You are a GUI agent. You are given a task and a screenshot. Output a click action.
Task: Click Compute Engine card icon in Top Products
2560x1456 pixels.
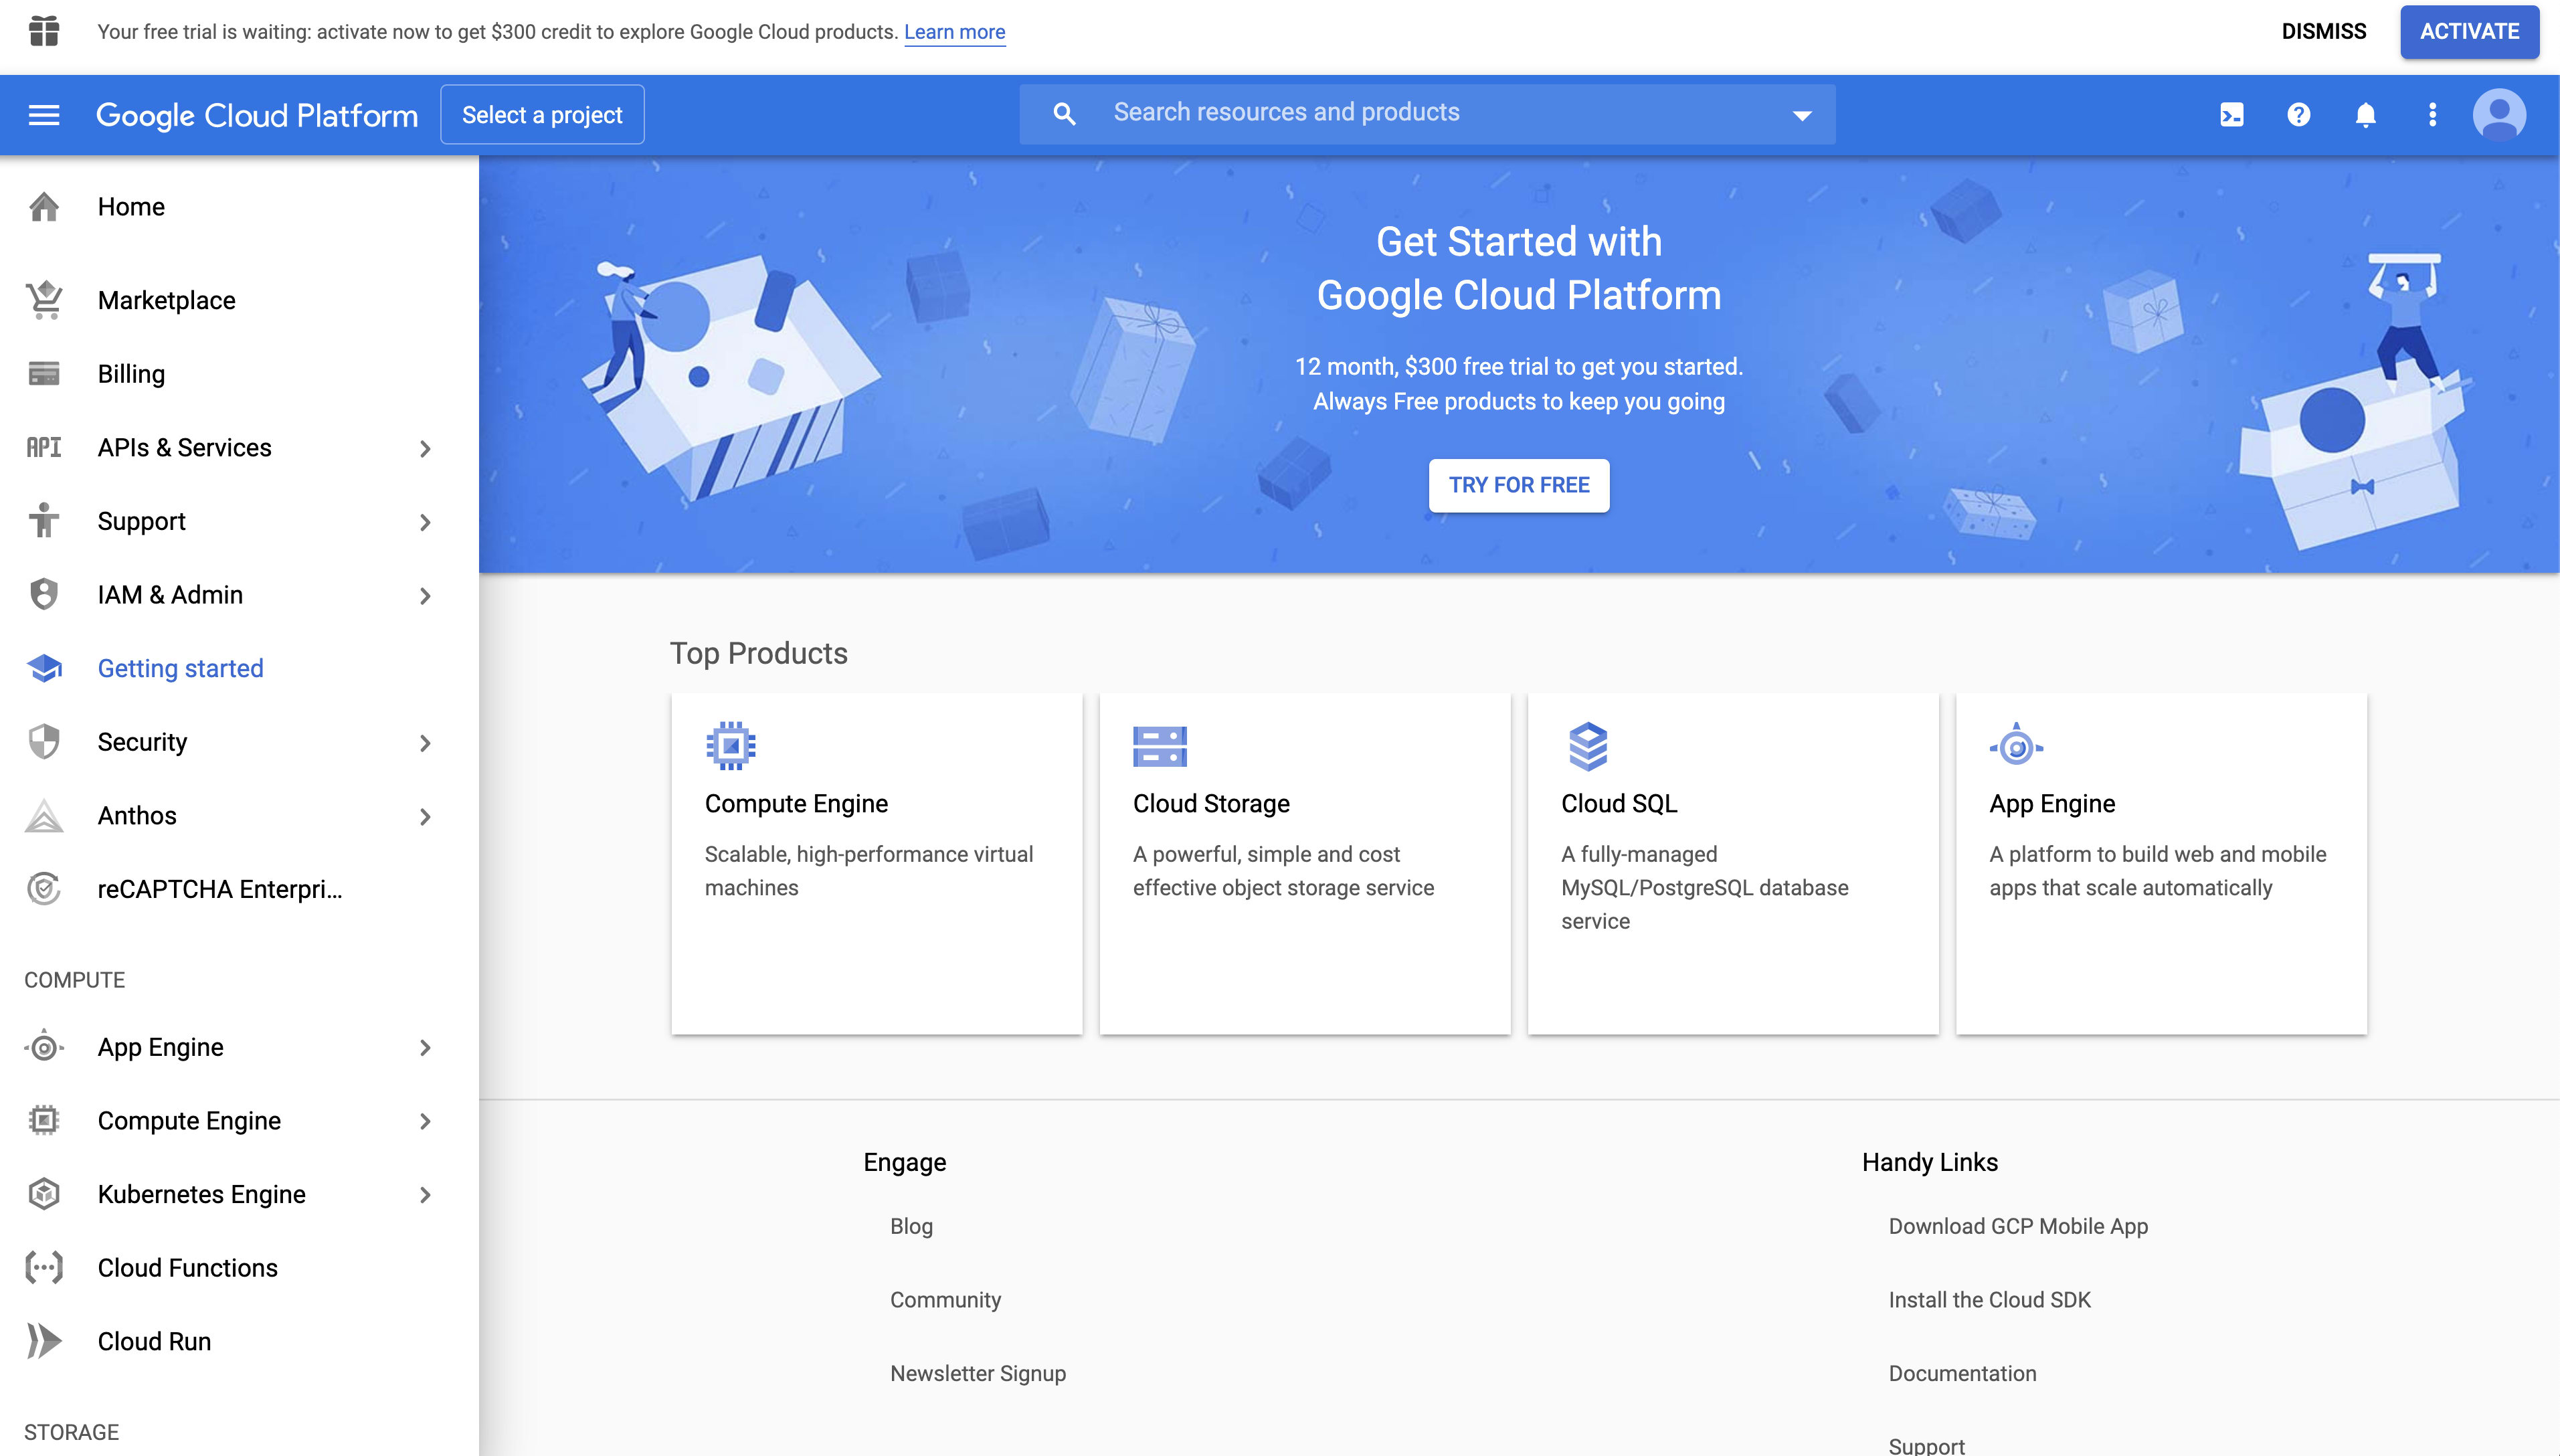click(731, 746)
